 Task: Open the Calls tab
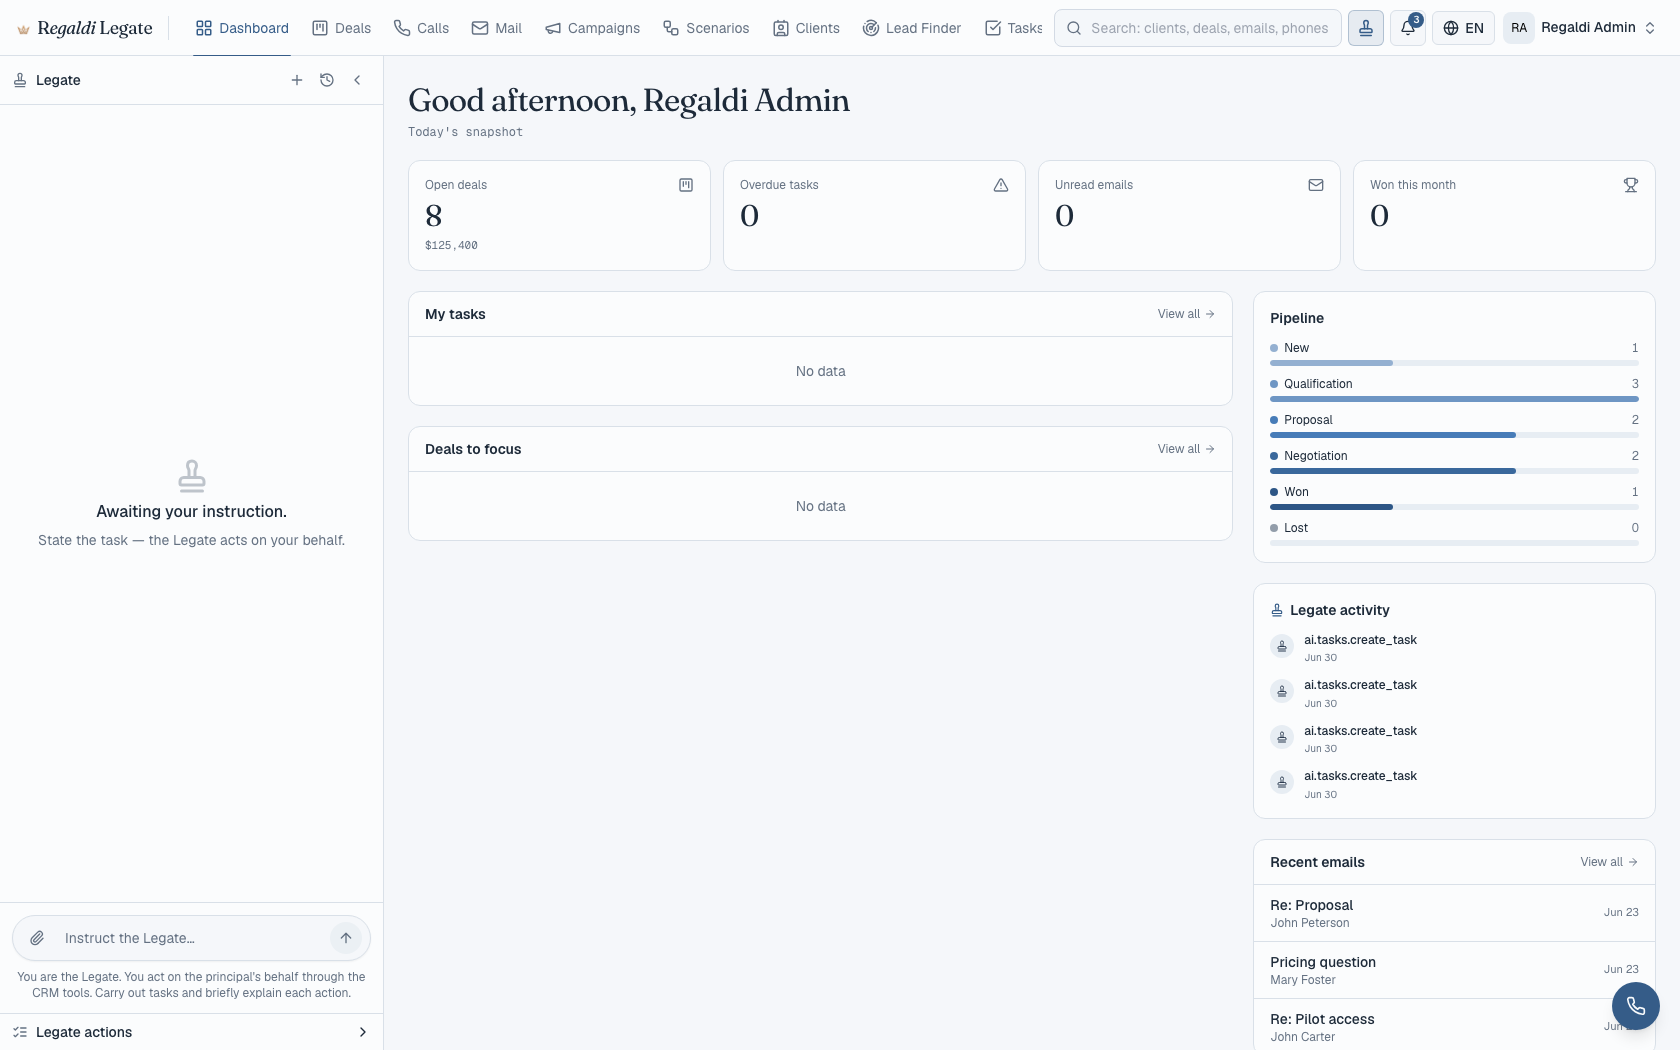(421, 28)
